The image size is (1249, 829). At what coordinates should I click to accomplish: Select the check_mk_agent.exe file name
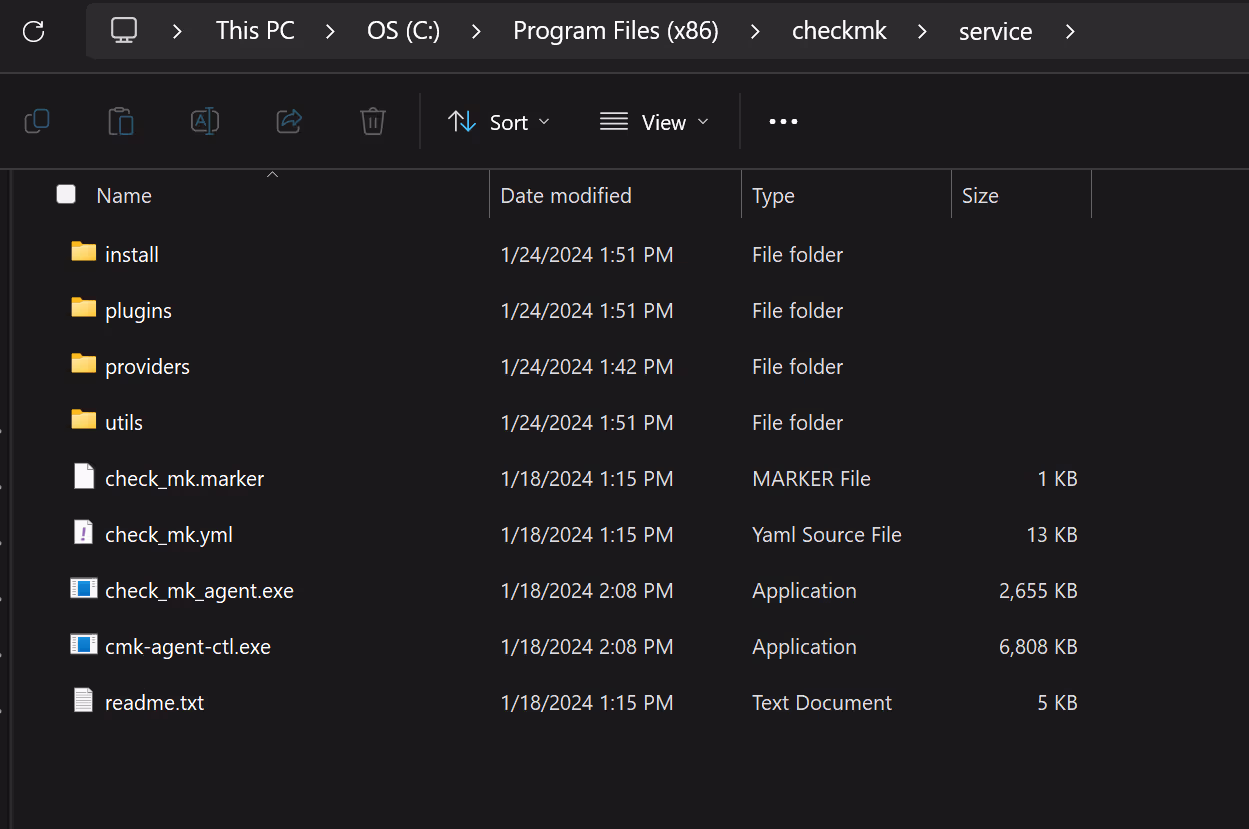tap(199, 590)
